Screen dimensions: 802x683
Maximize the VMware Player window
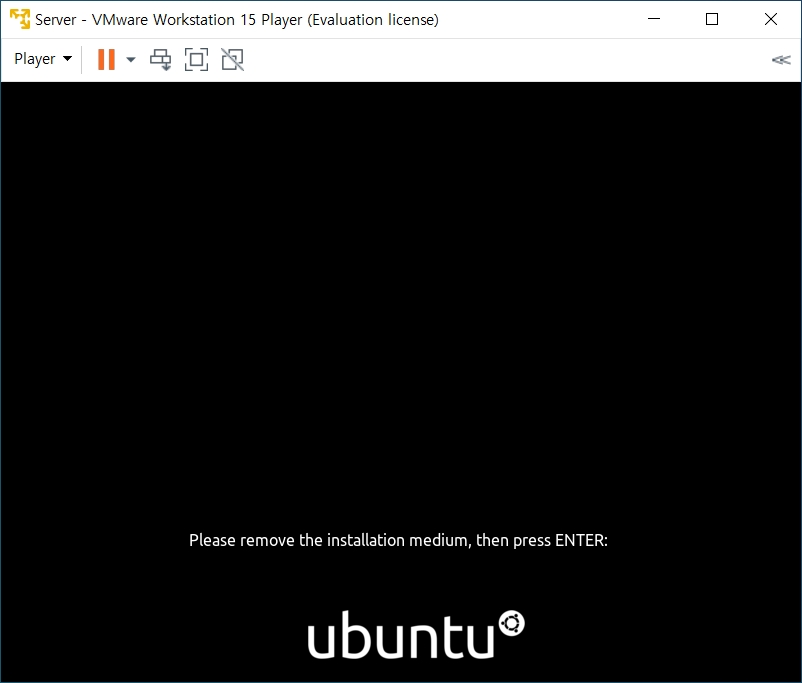pyautogui.click(x=711, y=19)
